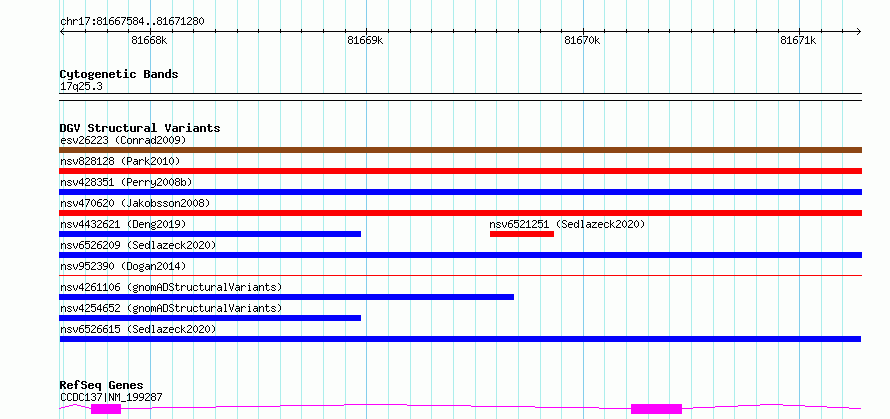Click the right arrowhead of the ruler
Viewport: 890px width, 419px height.
pyautogui.click(x=859, y=31)
